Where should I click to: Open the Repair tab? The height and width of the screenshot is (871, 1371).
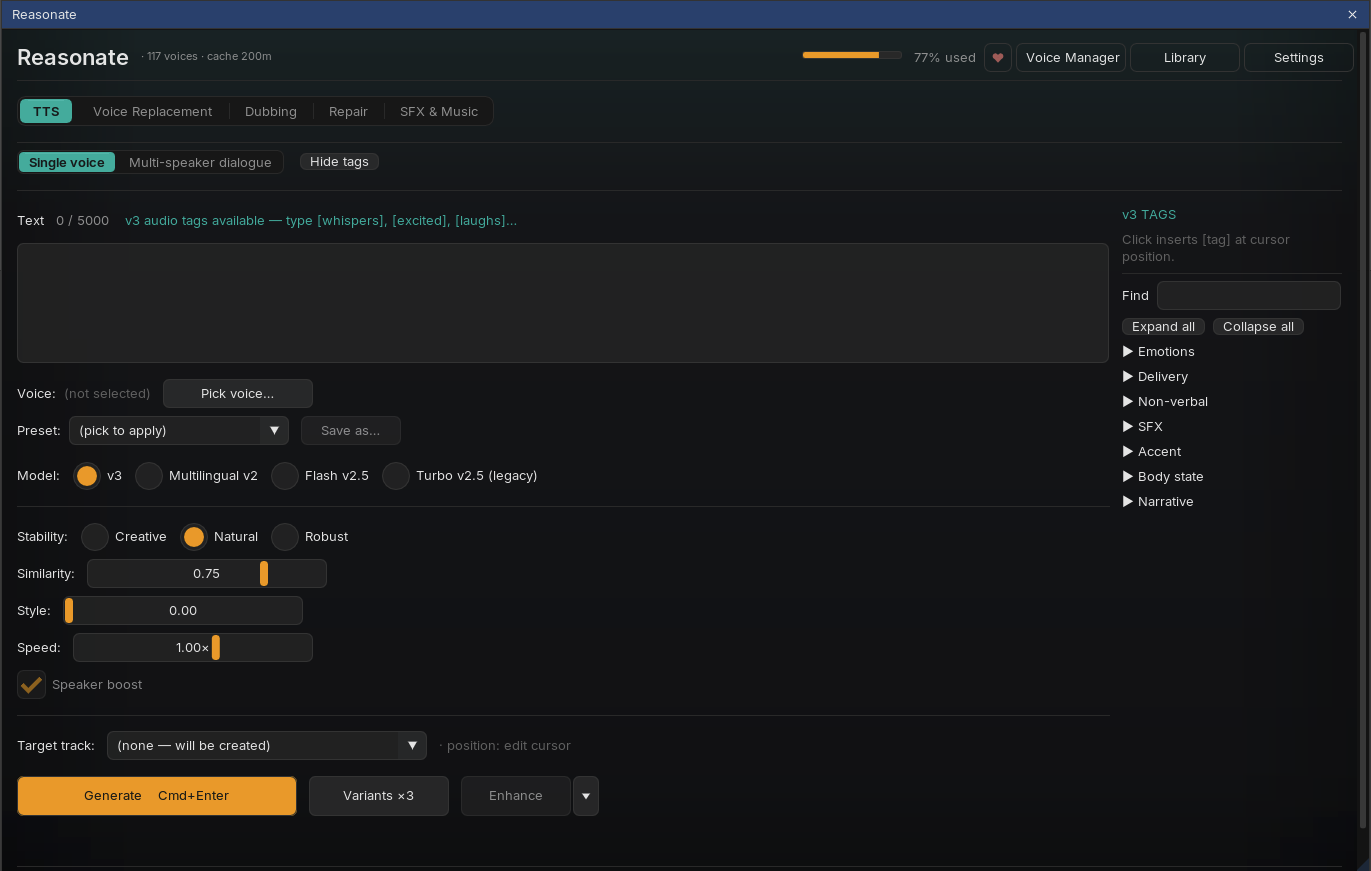[348, 111]
